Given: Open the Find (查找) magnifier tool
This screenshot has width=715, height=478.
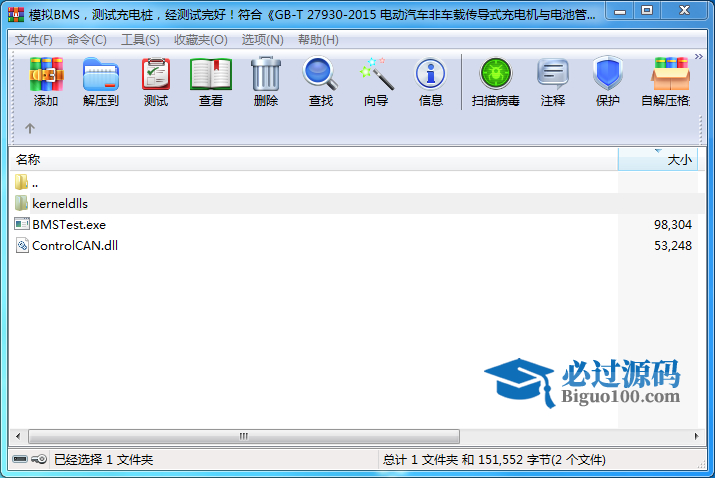Looking at the screenshot, I should (321, 81).
